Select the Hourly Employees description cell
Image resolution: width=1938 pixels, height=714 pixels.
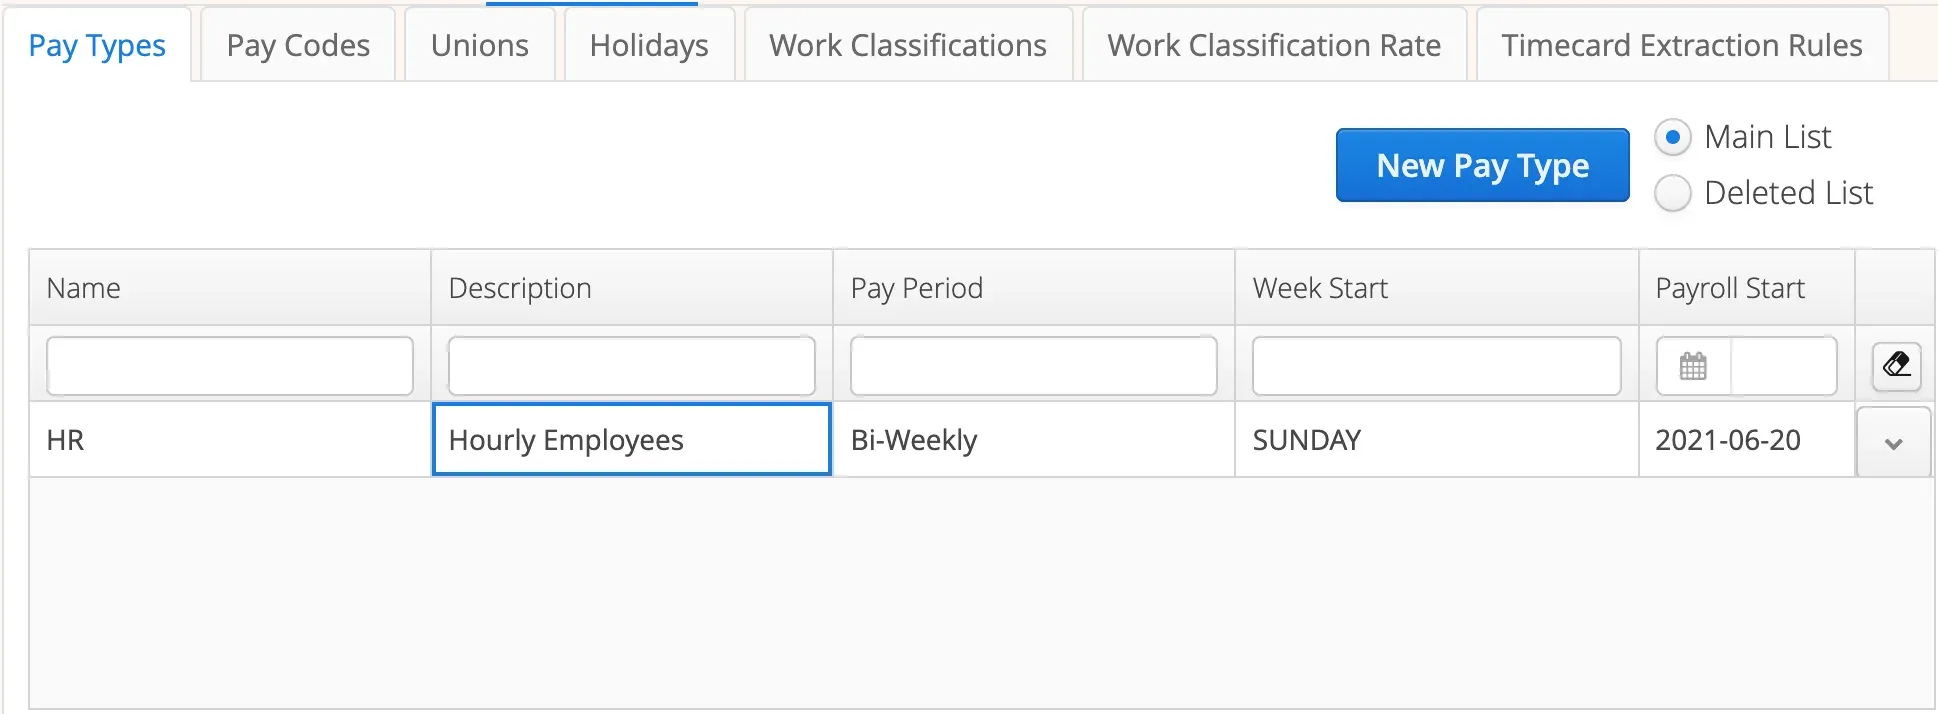pyautogui.click(x=631, y=440)
